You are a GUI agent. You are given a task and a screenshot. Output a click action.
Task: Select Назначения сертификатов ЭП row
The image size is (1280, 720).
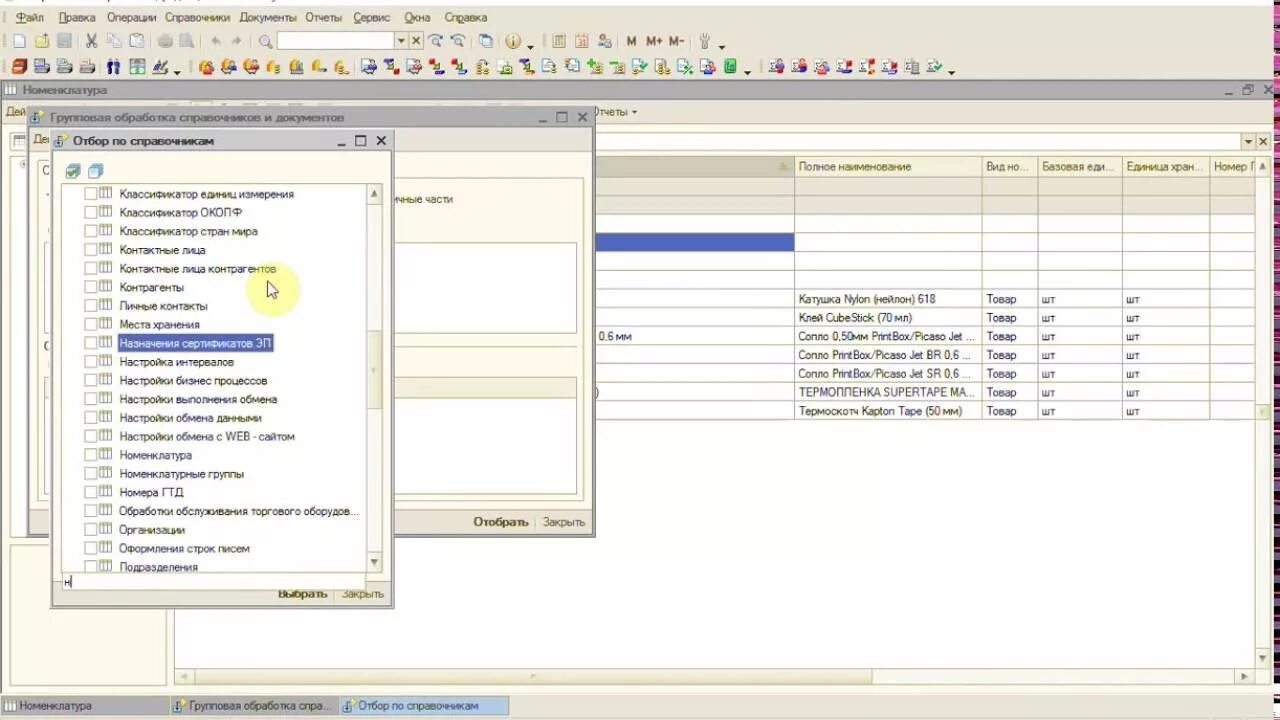[x=195, y=343]
